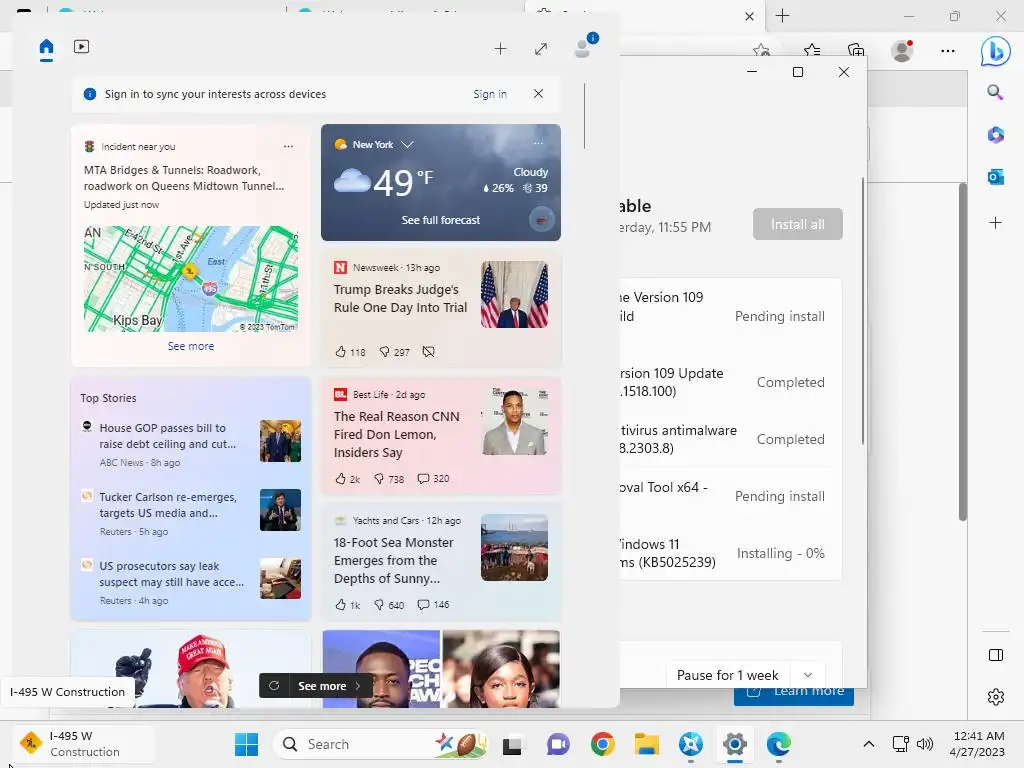
Task: Click See more under traffic map
Action: (x=191, y=346)
